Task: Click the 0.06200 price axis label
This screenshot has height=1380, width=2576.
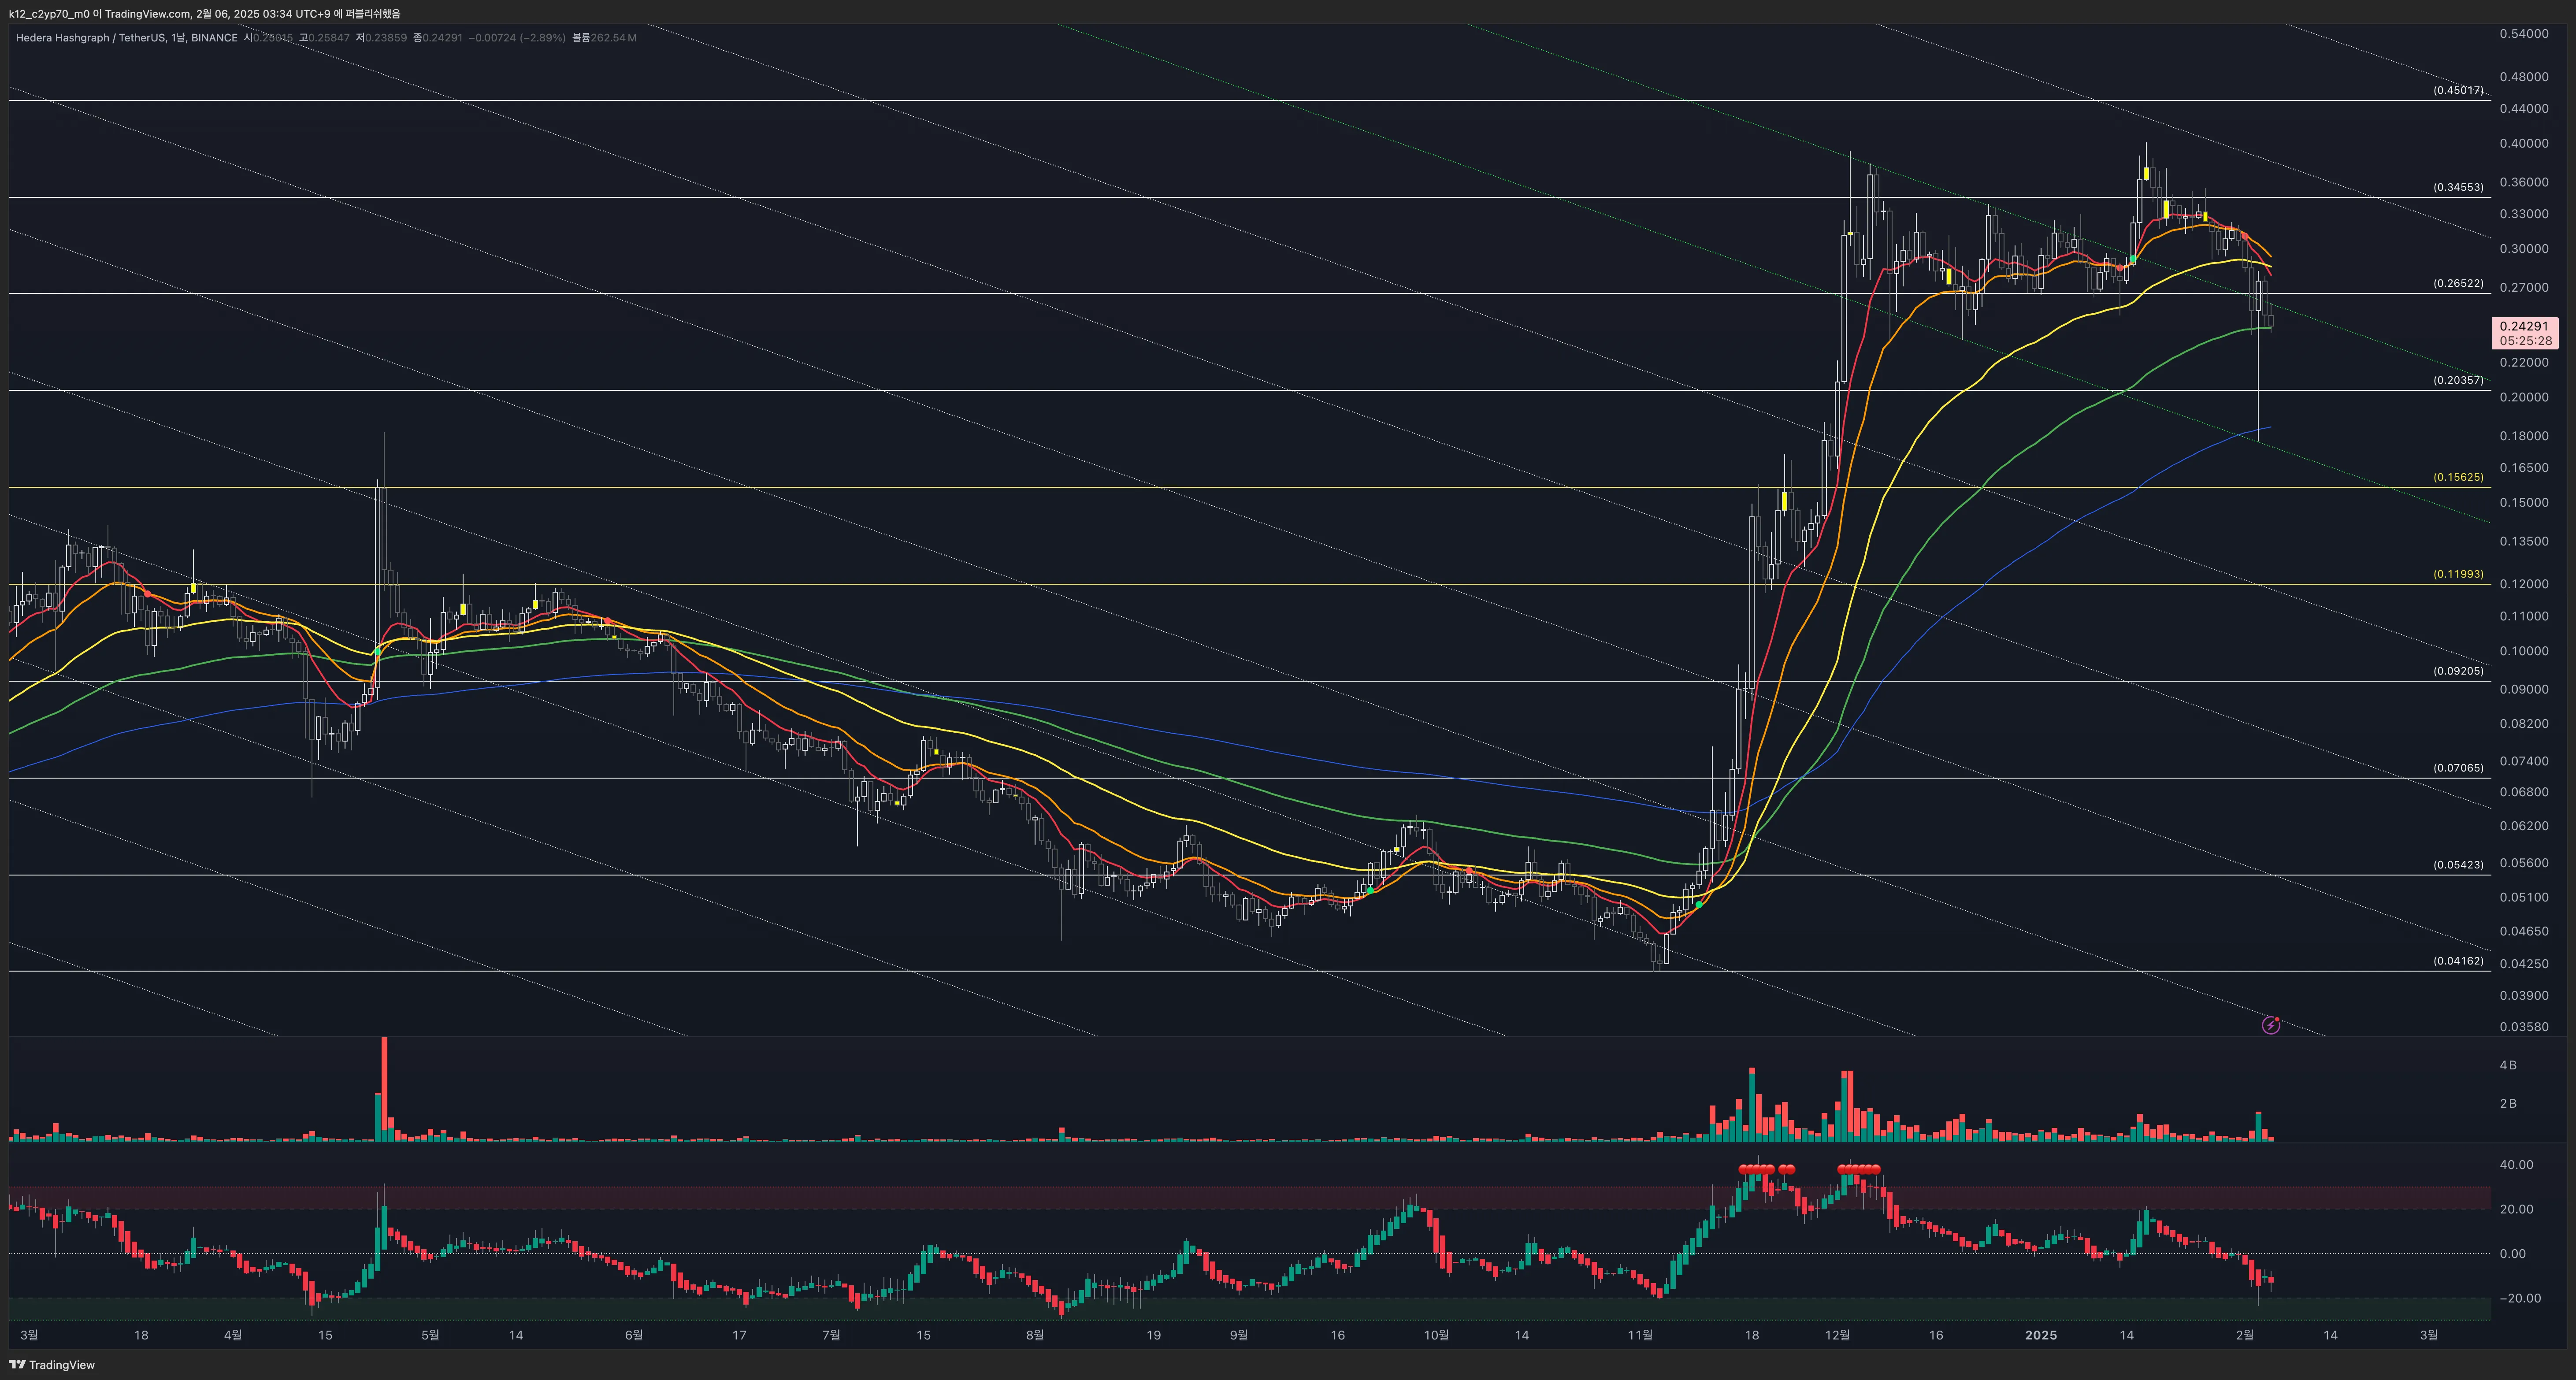Action: coord(2524,827)
